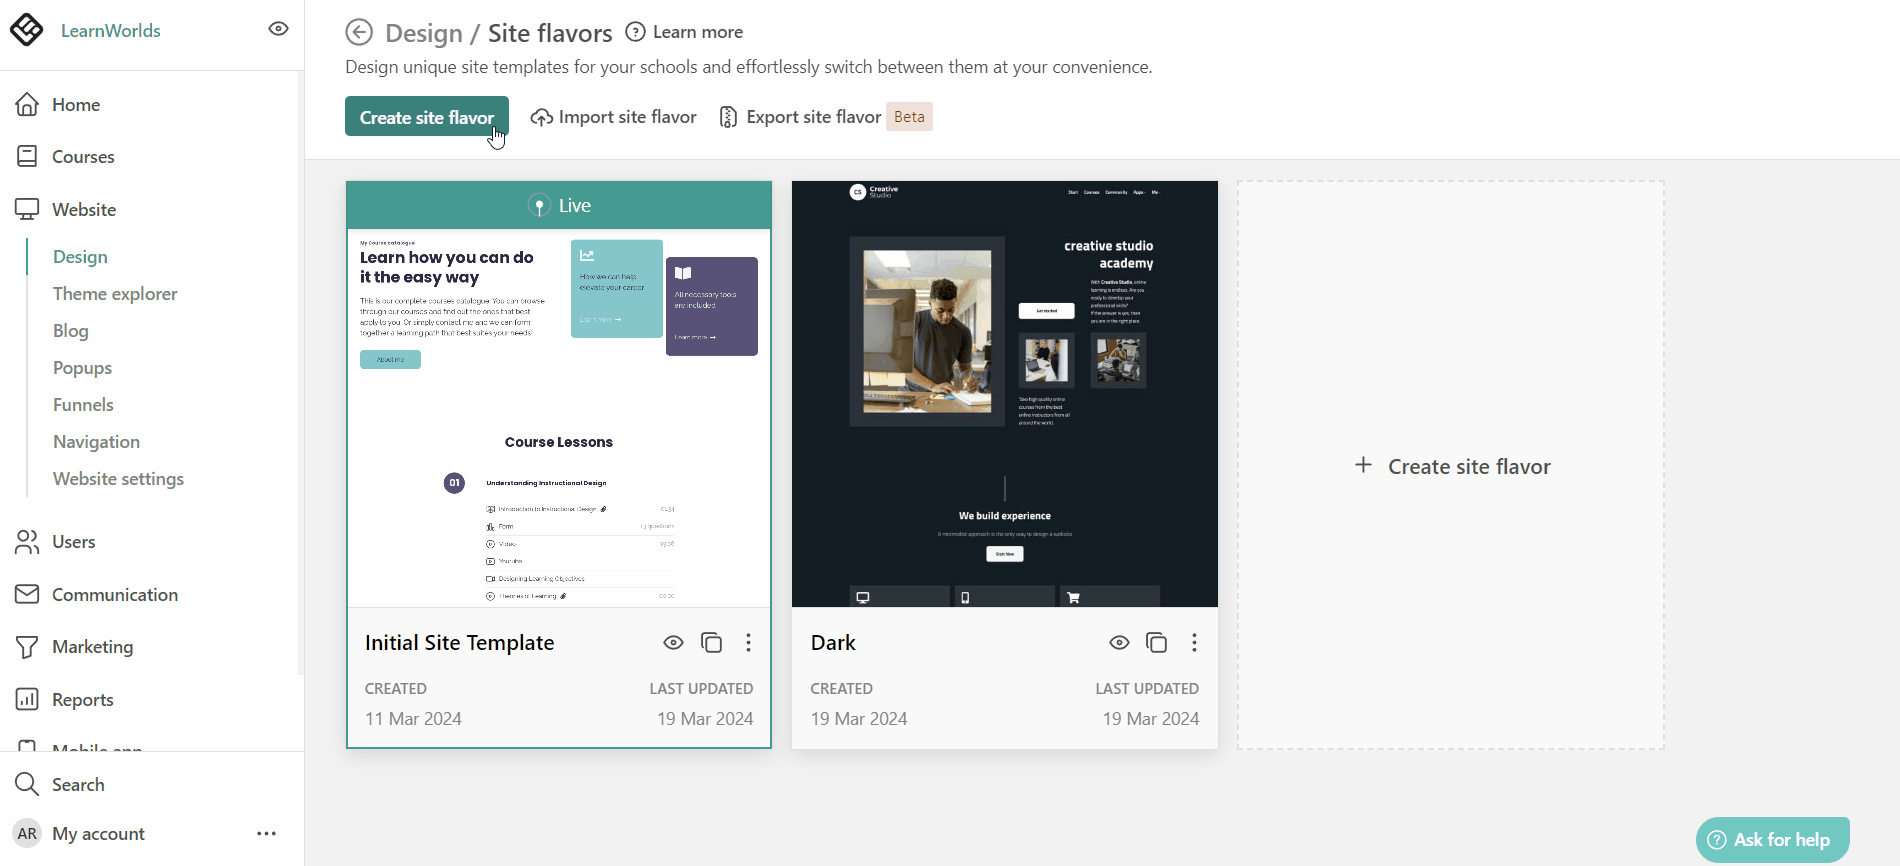Duplicate the Initial Site Template flavor
The height and width of the screenshot is (866, 1900).
pos(711,643)
